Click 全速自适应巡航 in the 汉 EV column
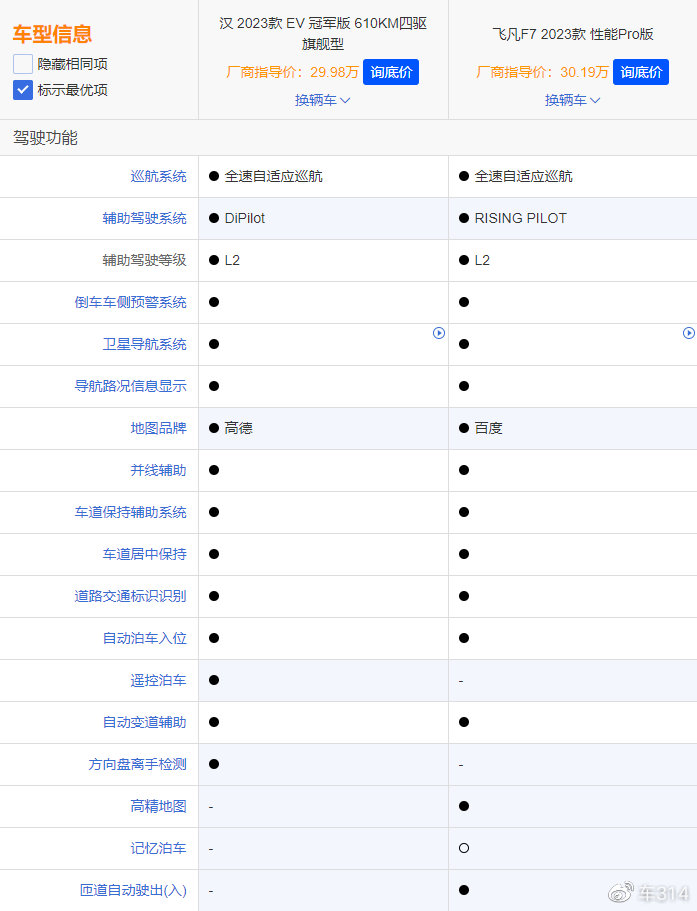The height and width of the screenshot is (911, 697). (x=274, y=176)
